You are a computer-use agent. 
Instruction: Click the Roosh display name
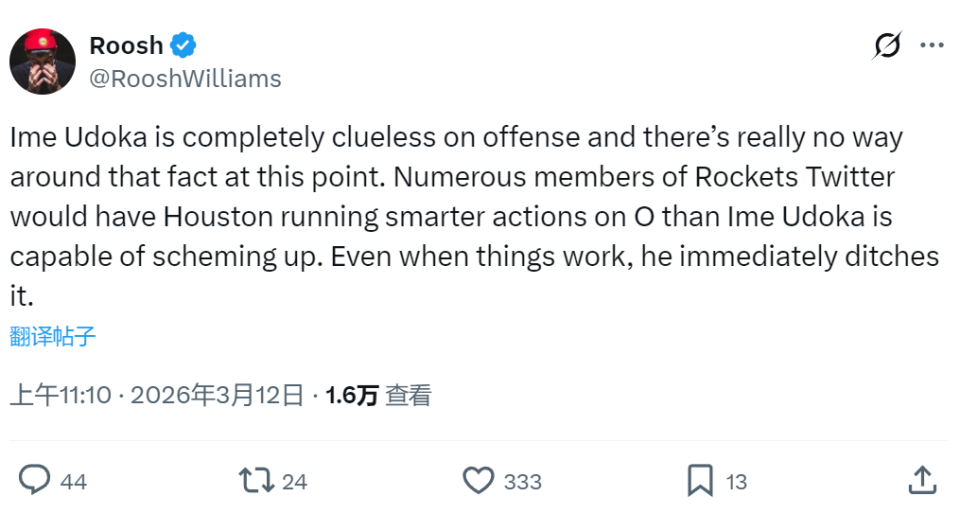[x=126, y=45]
